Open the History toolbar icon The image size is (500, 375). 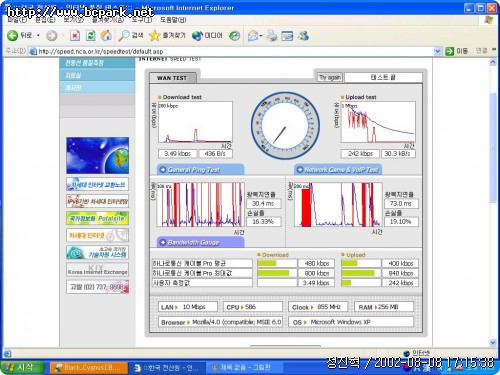[235, 36]
